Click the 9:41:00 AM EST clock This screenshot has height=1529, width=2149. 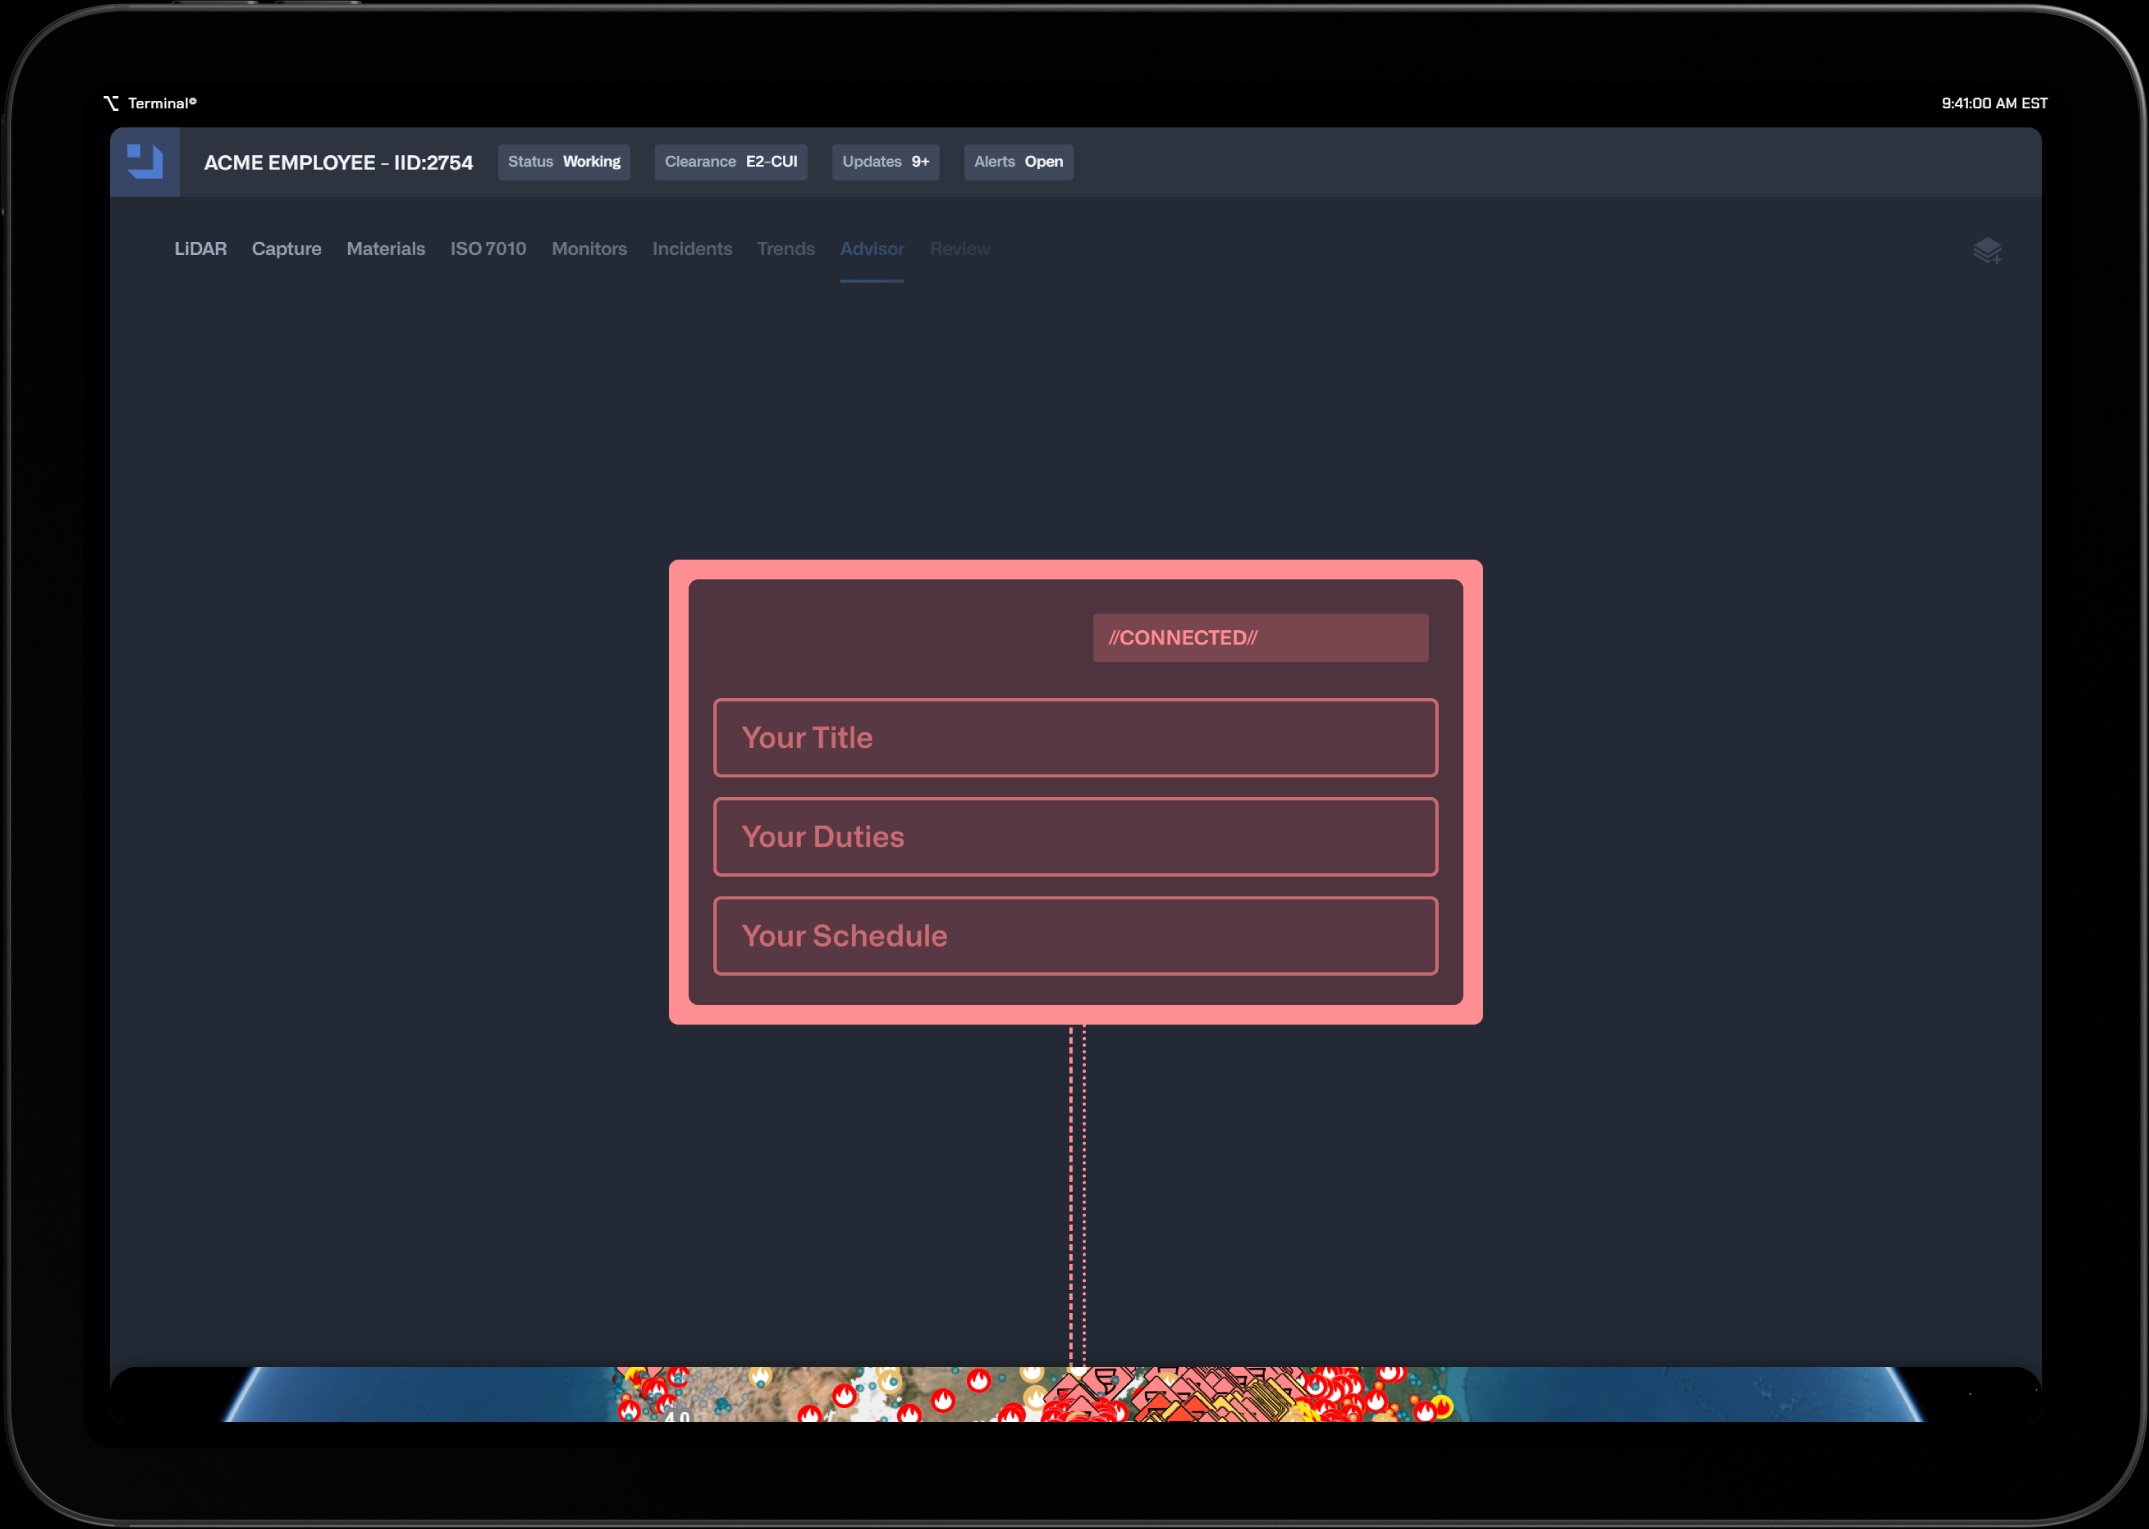click(1993, 103)
